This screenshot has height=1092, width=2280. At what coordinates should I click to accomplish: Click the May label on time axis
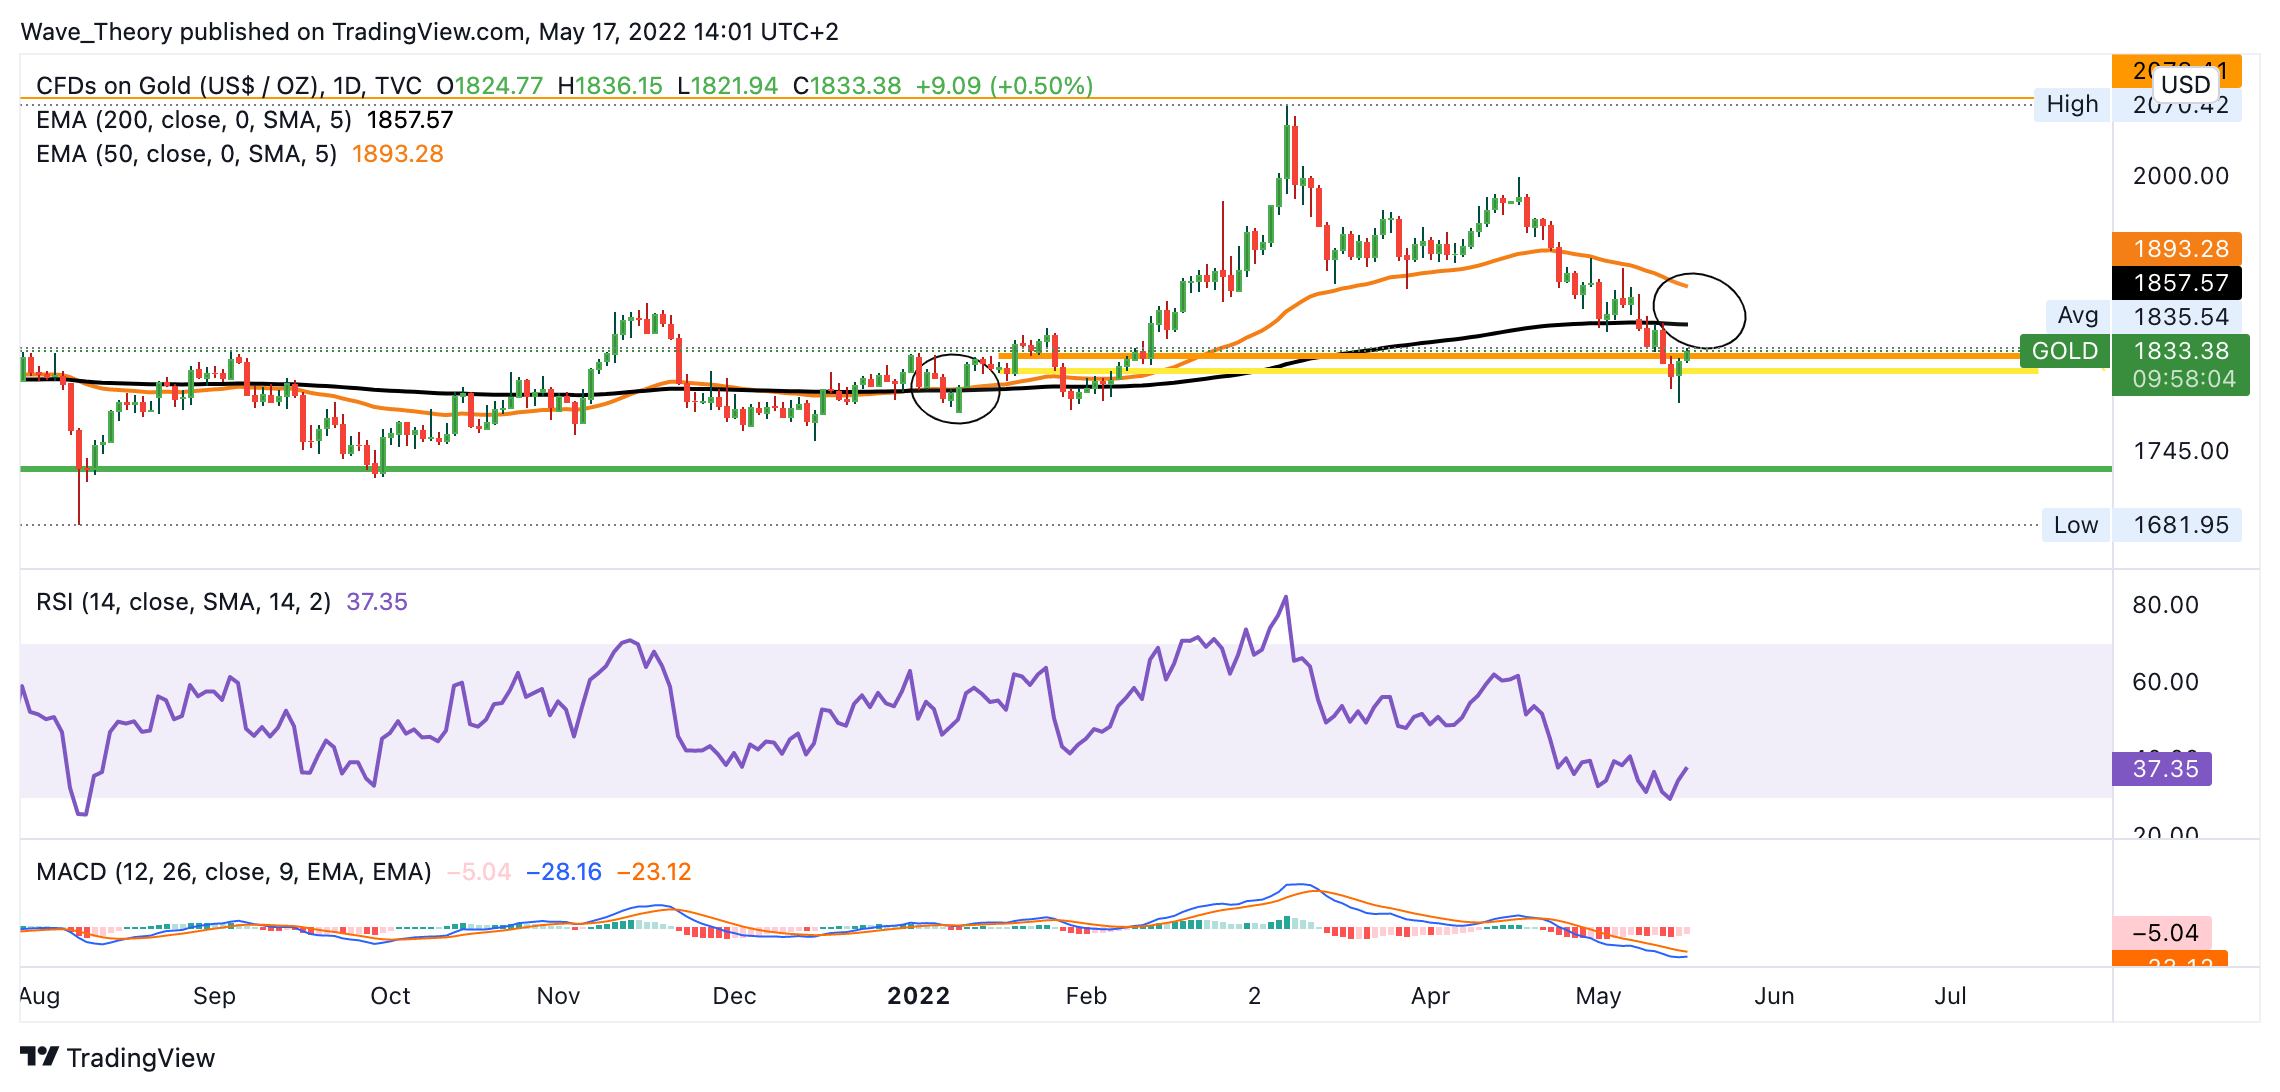pyautogui.click(x=1597, y=996)
